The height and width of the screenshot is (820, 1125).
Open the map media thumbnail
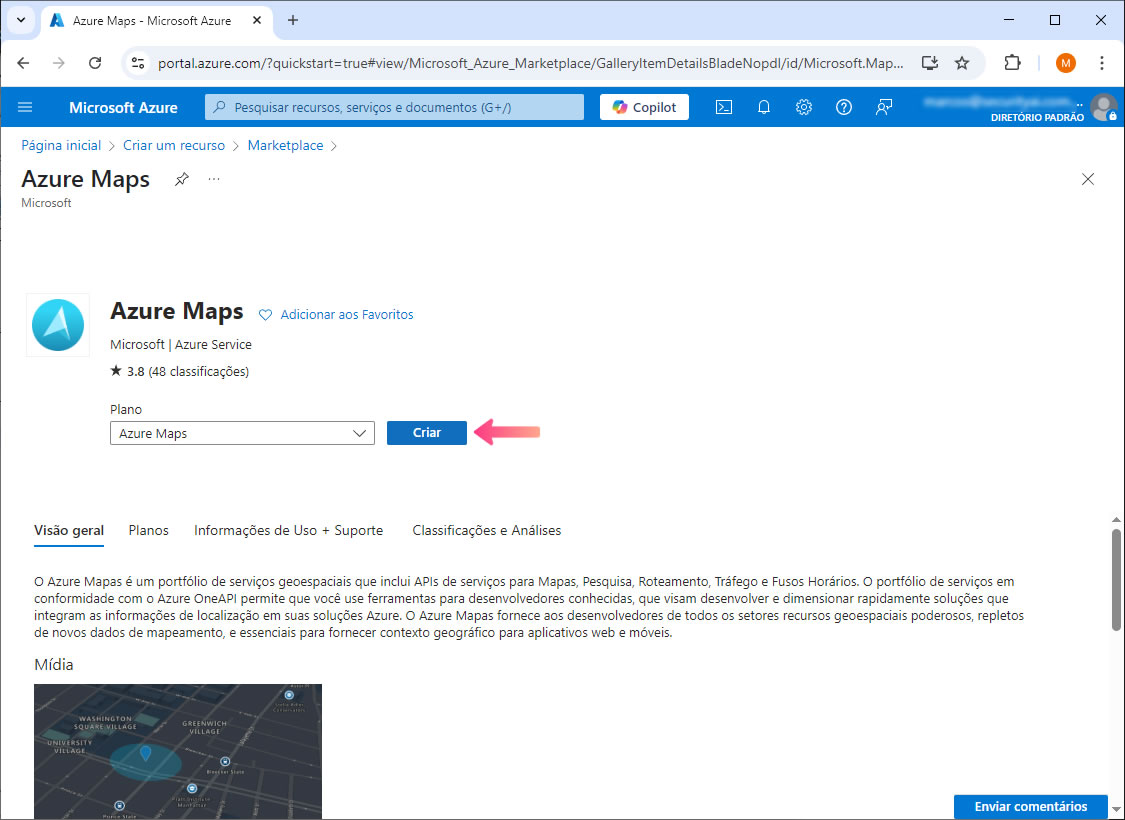(x=178, y=752)
